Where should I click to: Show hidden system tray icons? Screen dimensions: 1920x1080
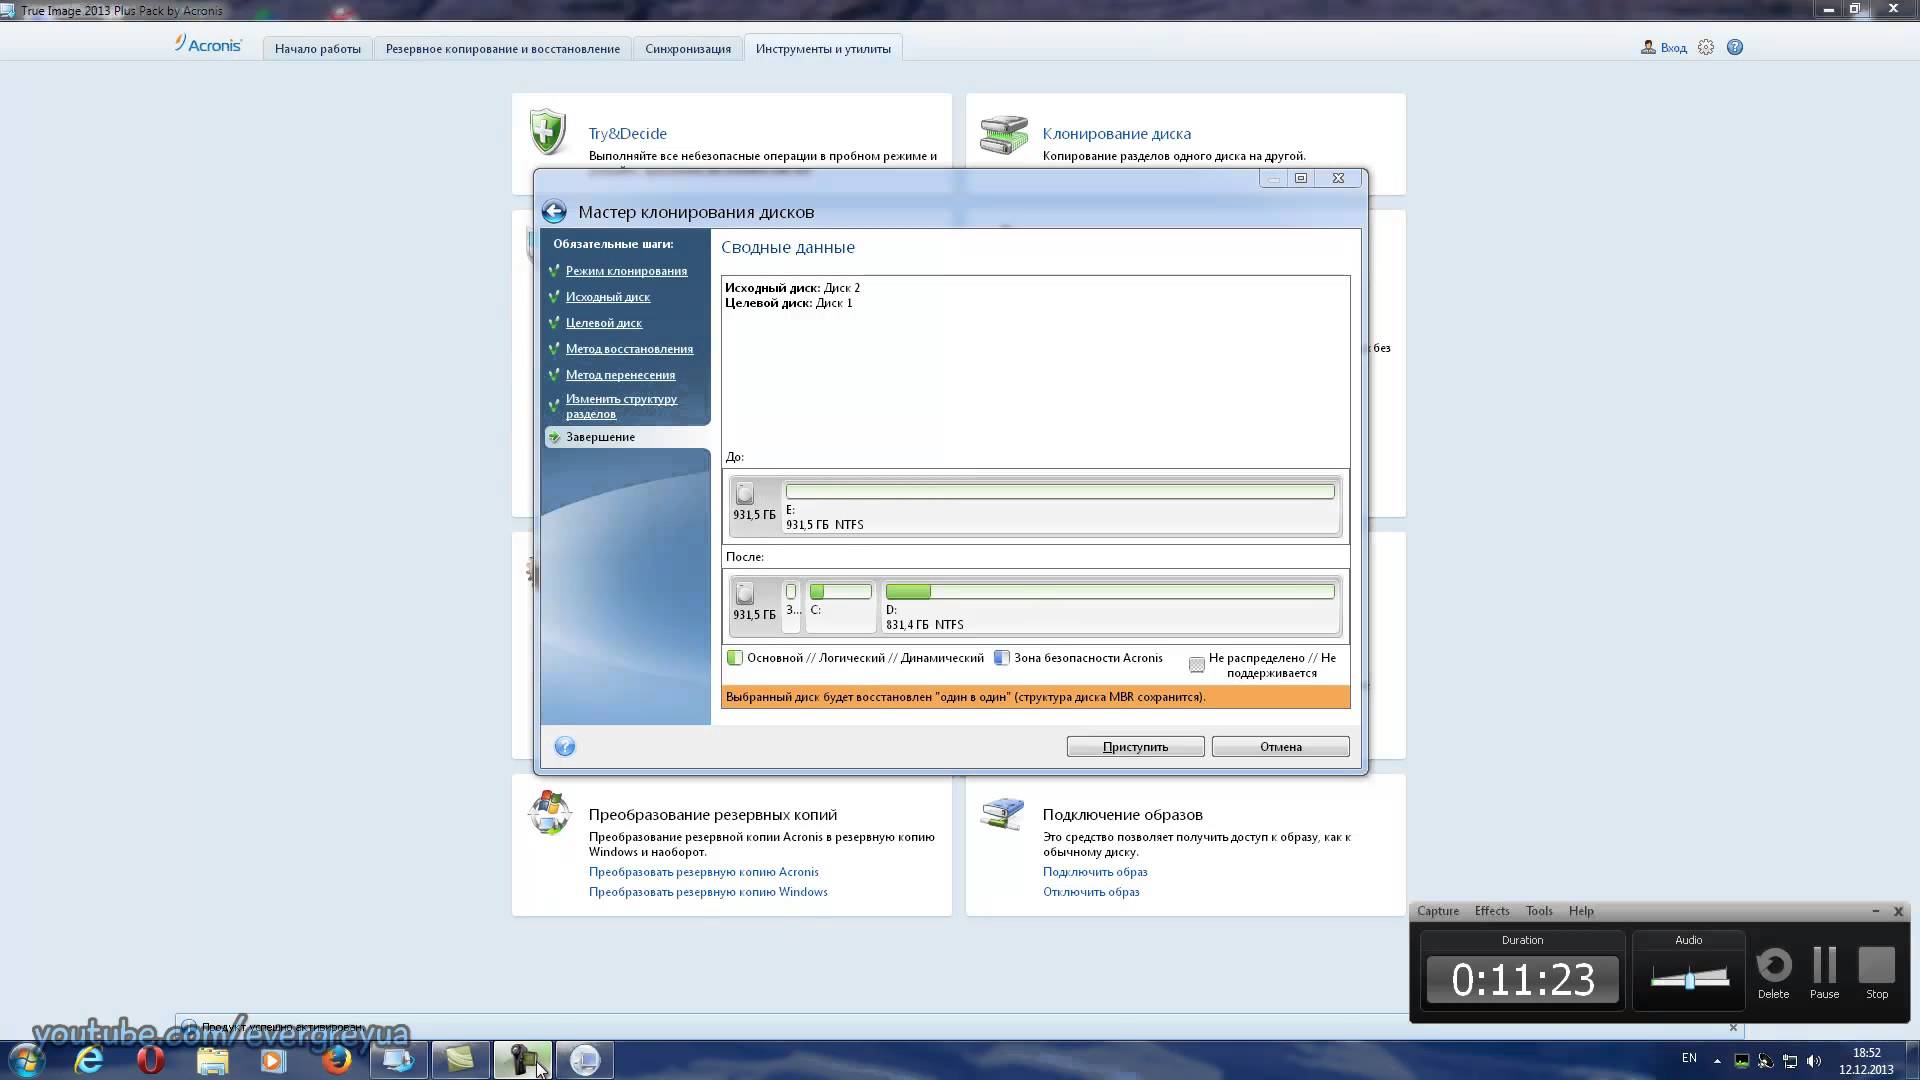point(1717,1061)
